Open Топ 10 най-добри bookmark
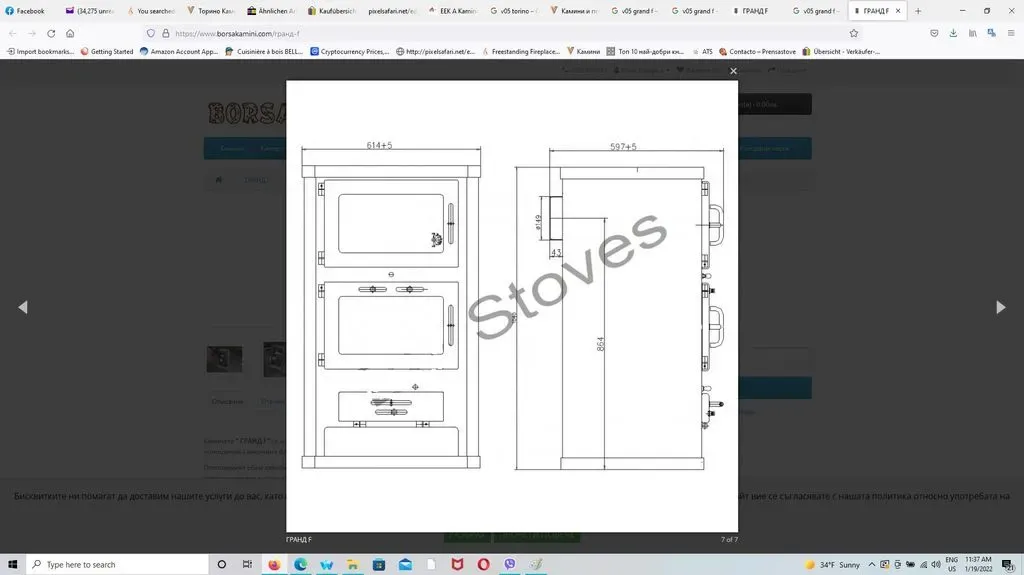The height and width of the screenshot is (575, 1024). 645,52
